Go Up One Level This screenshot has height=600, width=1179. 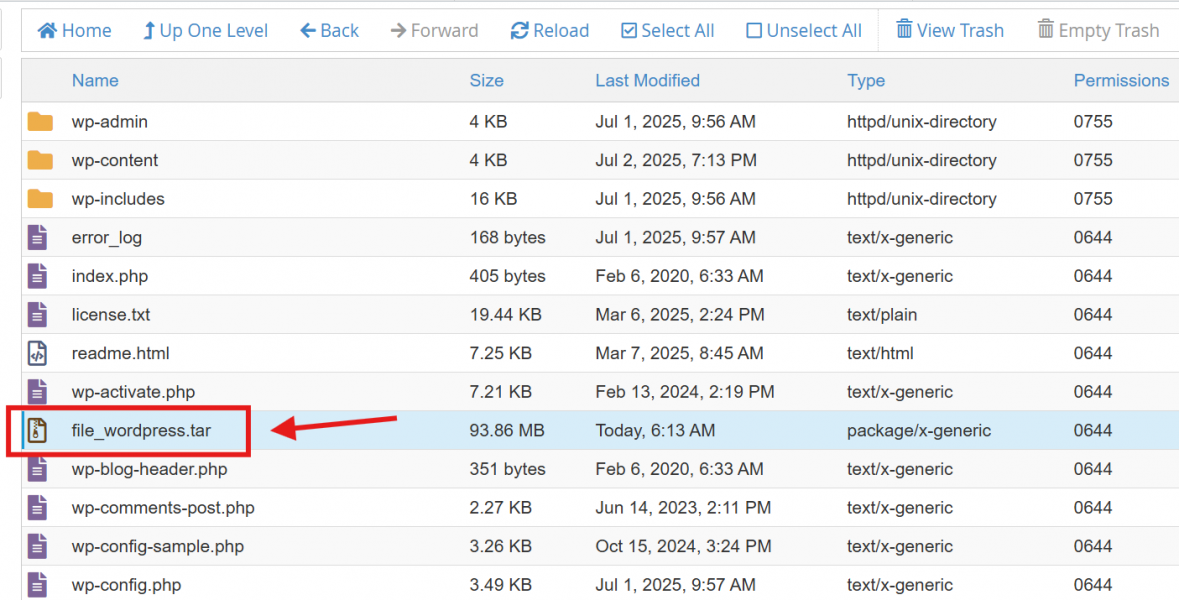pos(205,31)
